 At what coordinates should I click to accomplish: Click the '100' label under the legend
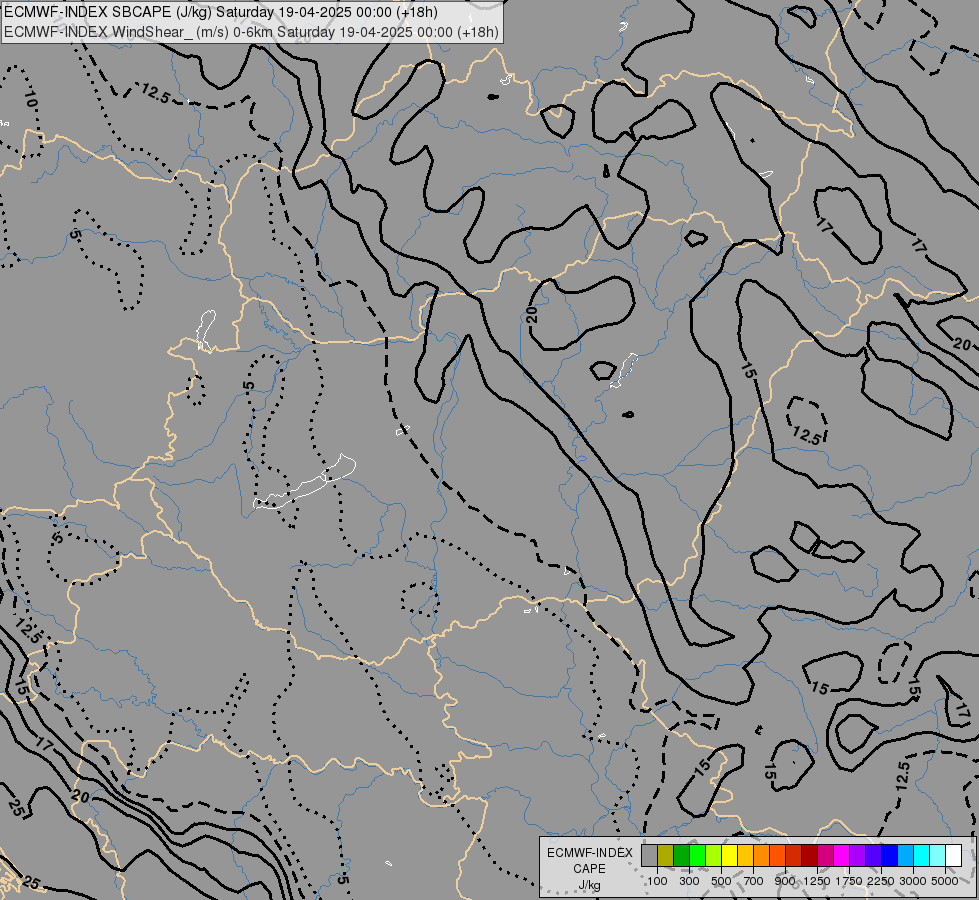[x=657, y=881]
